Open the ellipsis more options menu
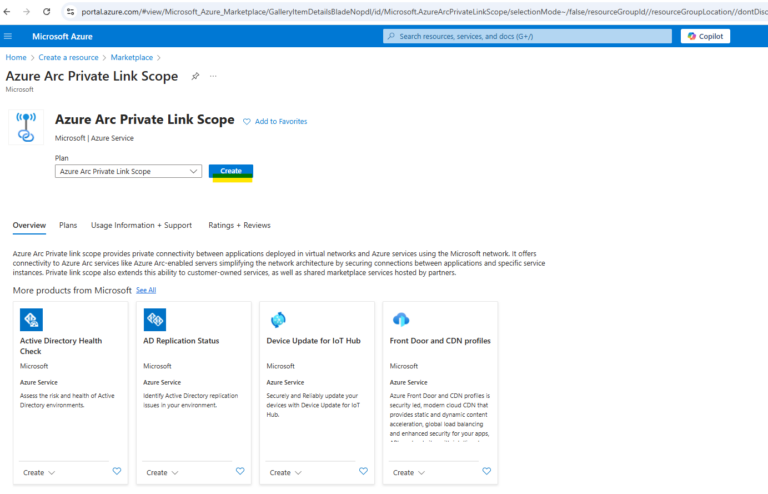The height and width of the screenshot is (494, 768). 213,76
